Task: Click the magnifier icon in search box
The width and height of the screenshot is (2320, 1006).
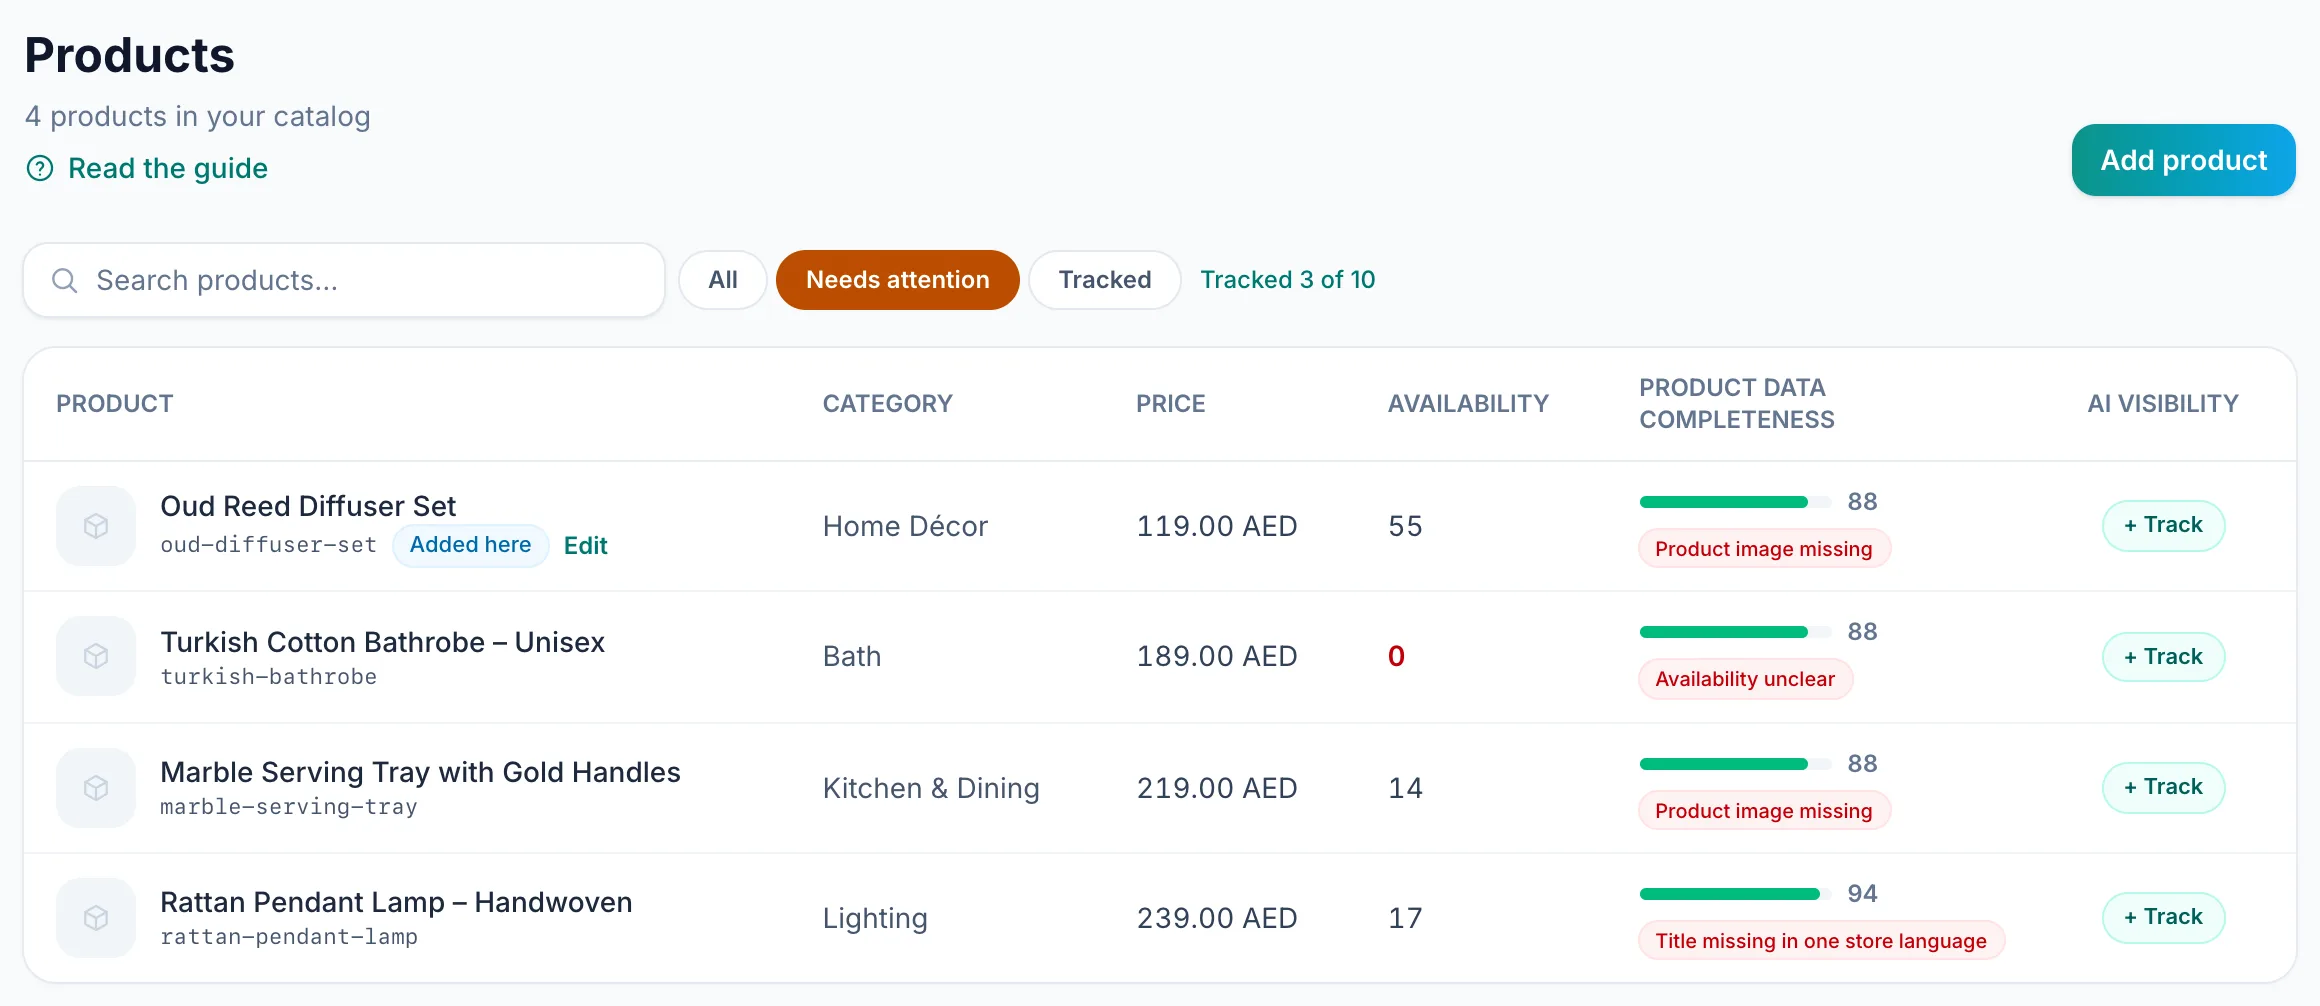Action: click(x=64, y=280)
